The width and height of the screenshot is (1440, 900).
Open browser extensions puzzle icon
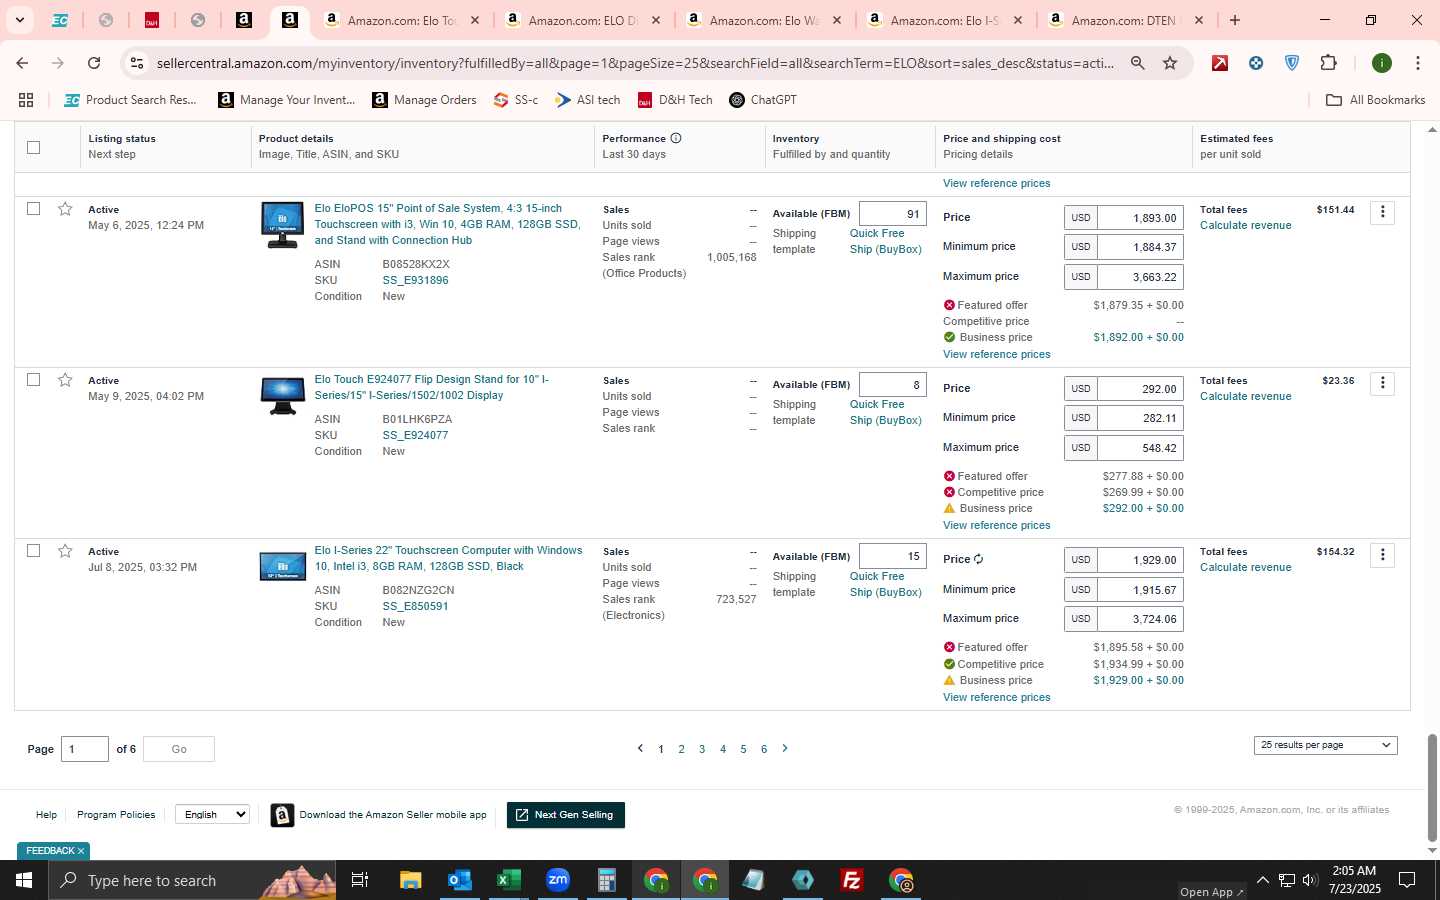click(x=1328, y=63)
